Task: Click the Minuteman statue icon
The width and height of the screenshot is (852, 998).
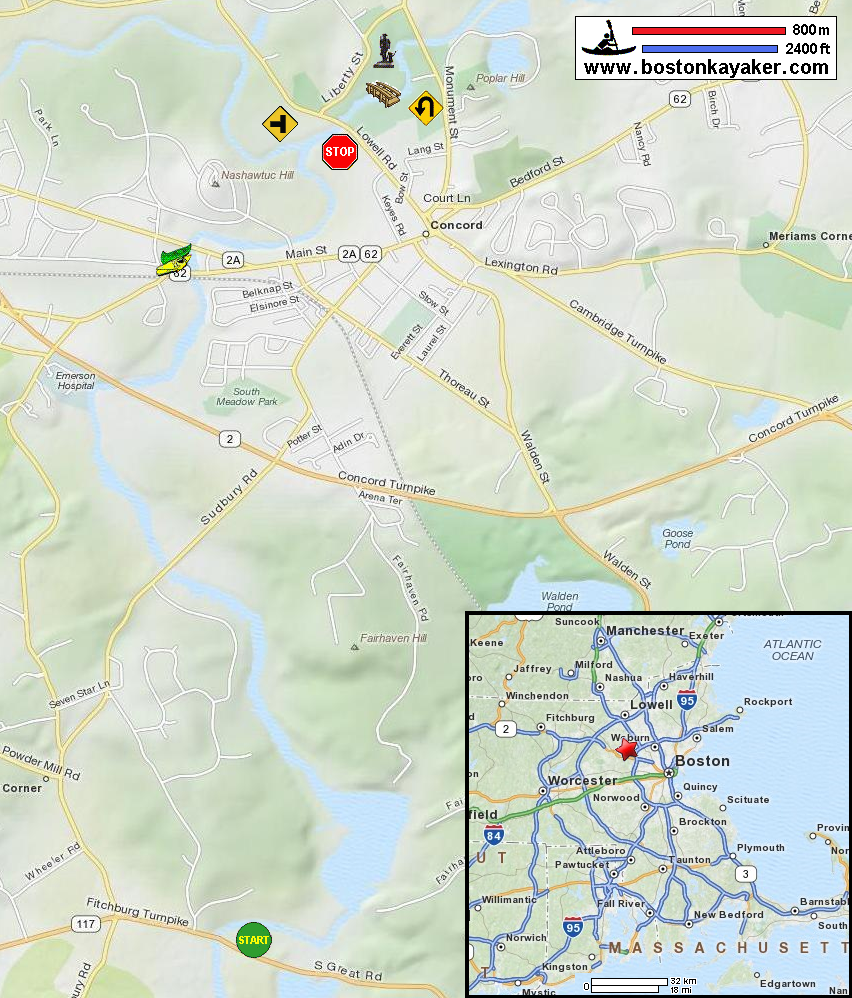Action: [384, 51]
